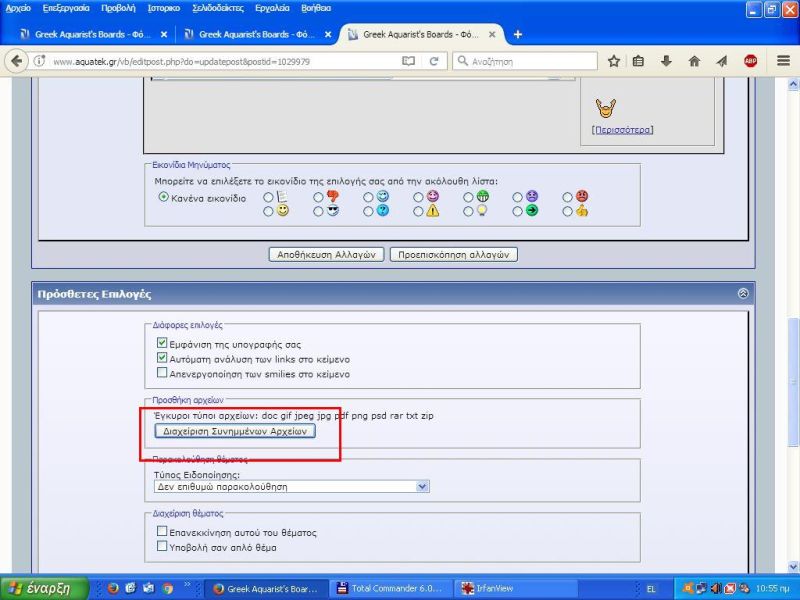Open the Σελιδοδείκτες menu
The image size is (800, 600).
coord(221,7)
